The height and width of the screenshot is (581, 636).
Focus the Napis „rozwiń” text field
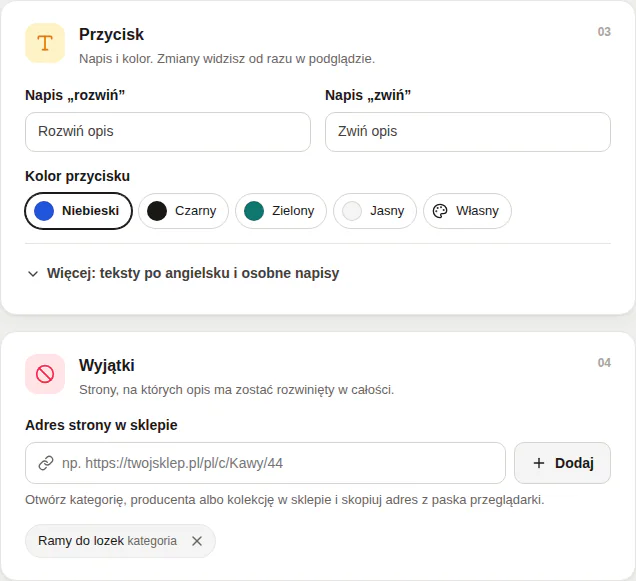click(168, 132)
